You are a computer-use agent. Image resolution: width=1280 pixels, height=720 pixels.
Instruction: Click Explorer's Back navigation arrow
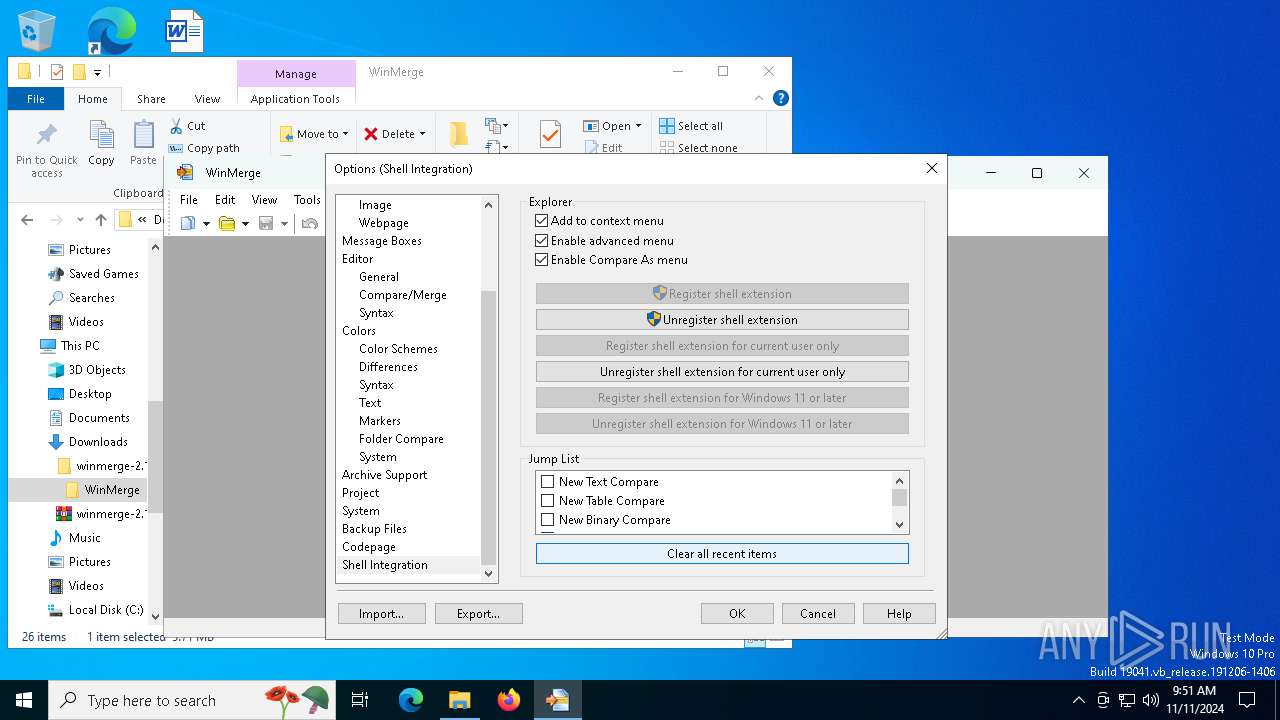(27, 220)
